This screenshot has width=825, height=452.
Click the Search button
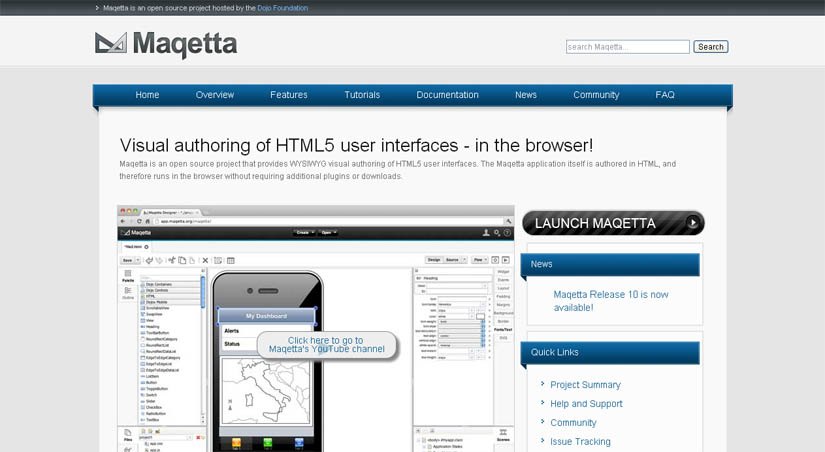pyautogui.click(x=710, y=47)
